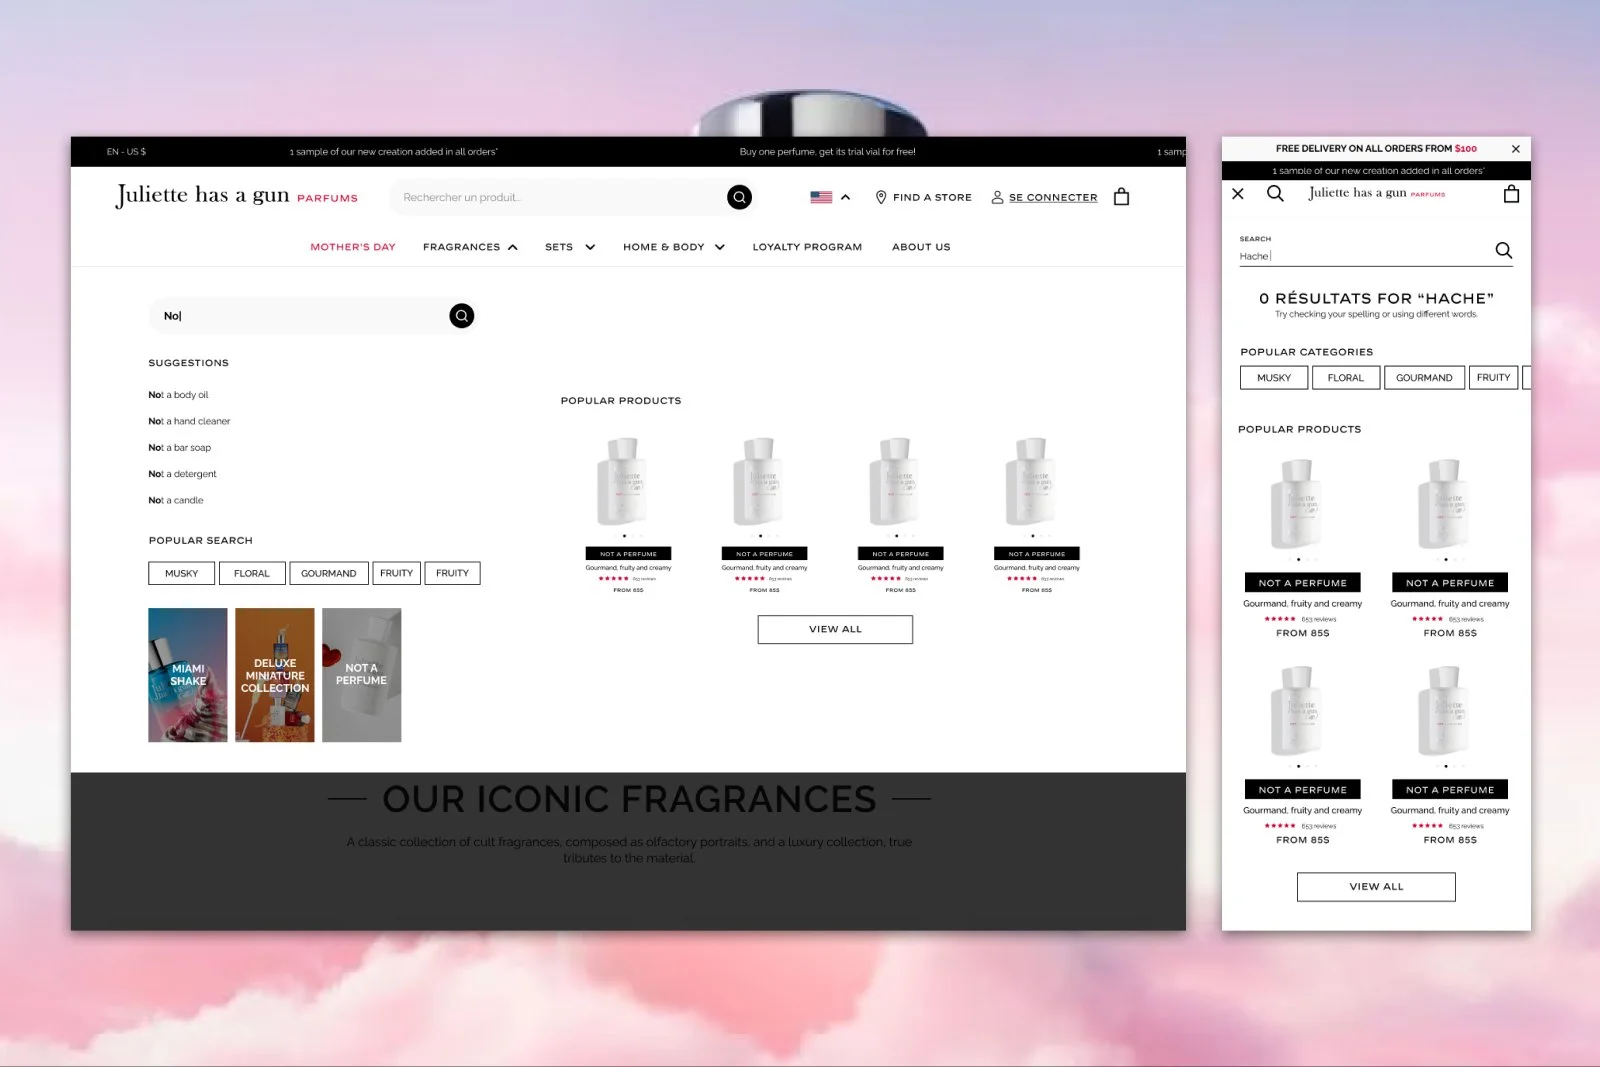Viewport: 1600px width, 1067px height.
Task: Click the US flag language selector icon
Action: (822, 196)
